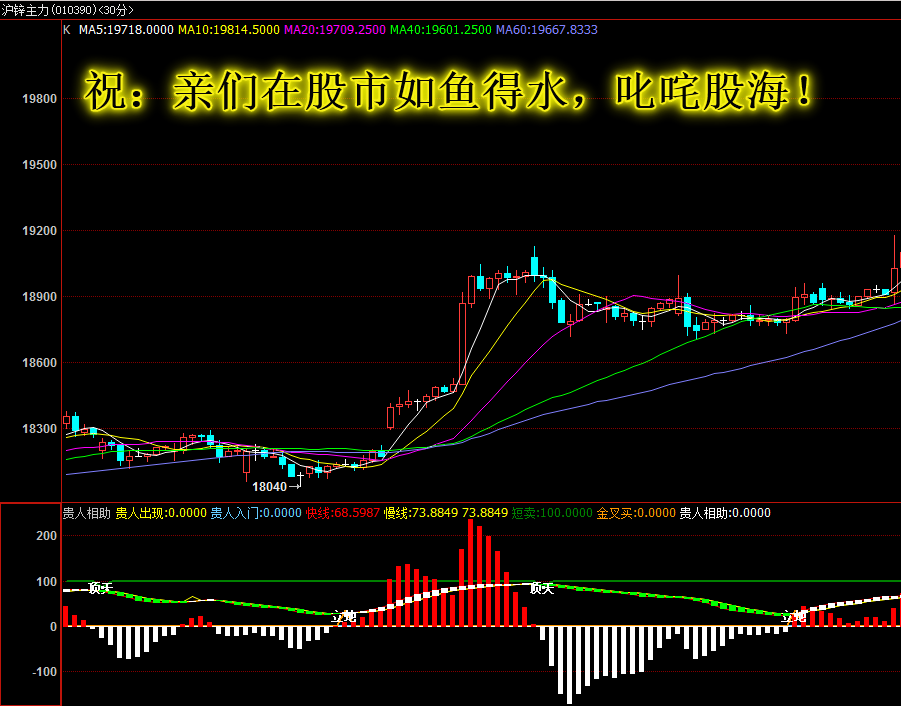Select the yellow 贵人出现:0.0000 label
901x706 pixels.
coord(161,513)
